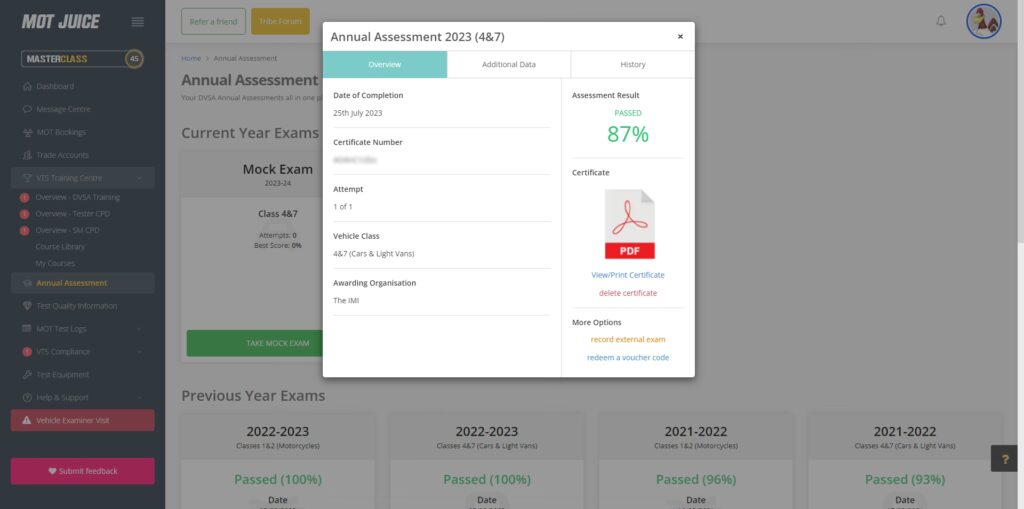Click the delete certificate link
The height and width of the screenshot is (509, 1024).
[628, 293]
